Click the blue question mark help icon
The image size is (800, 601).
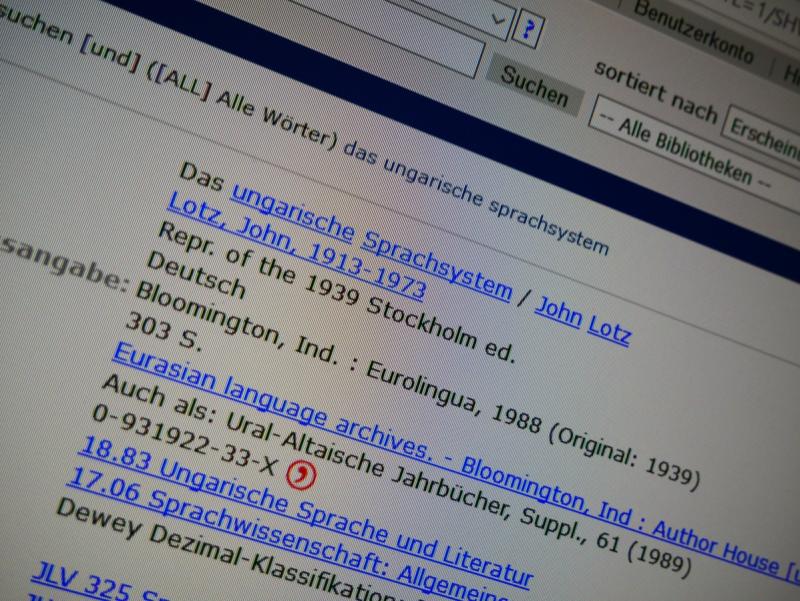pyautogui.click(x=527, y=30)
